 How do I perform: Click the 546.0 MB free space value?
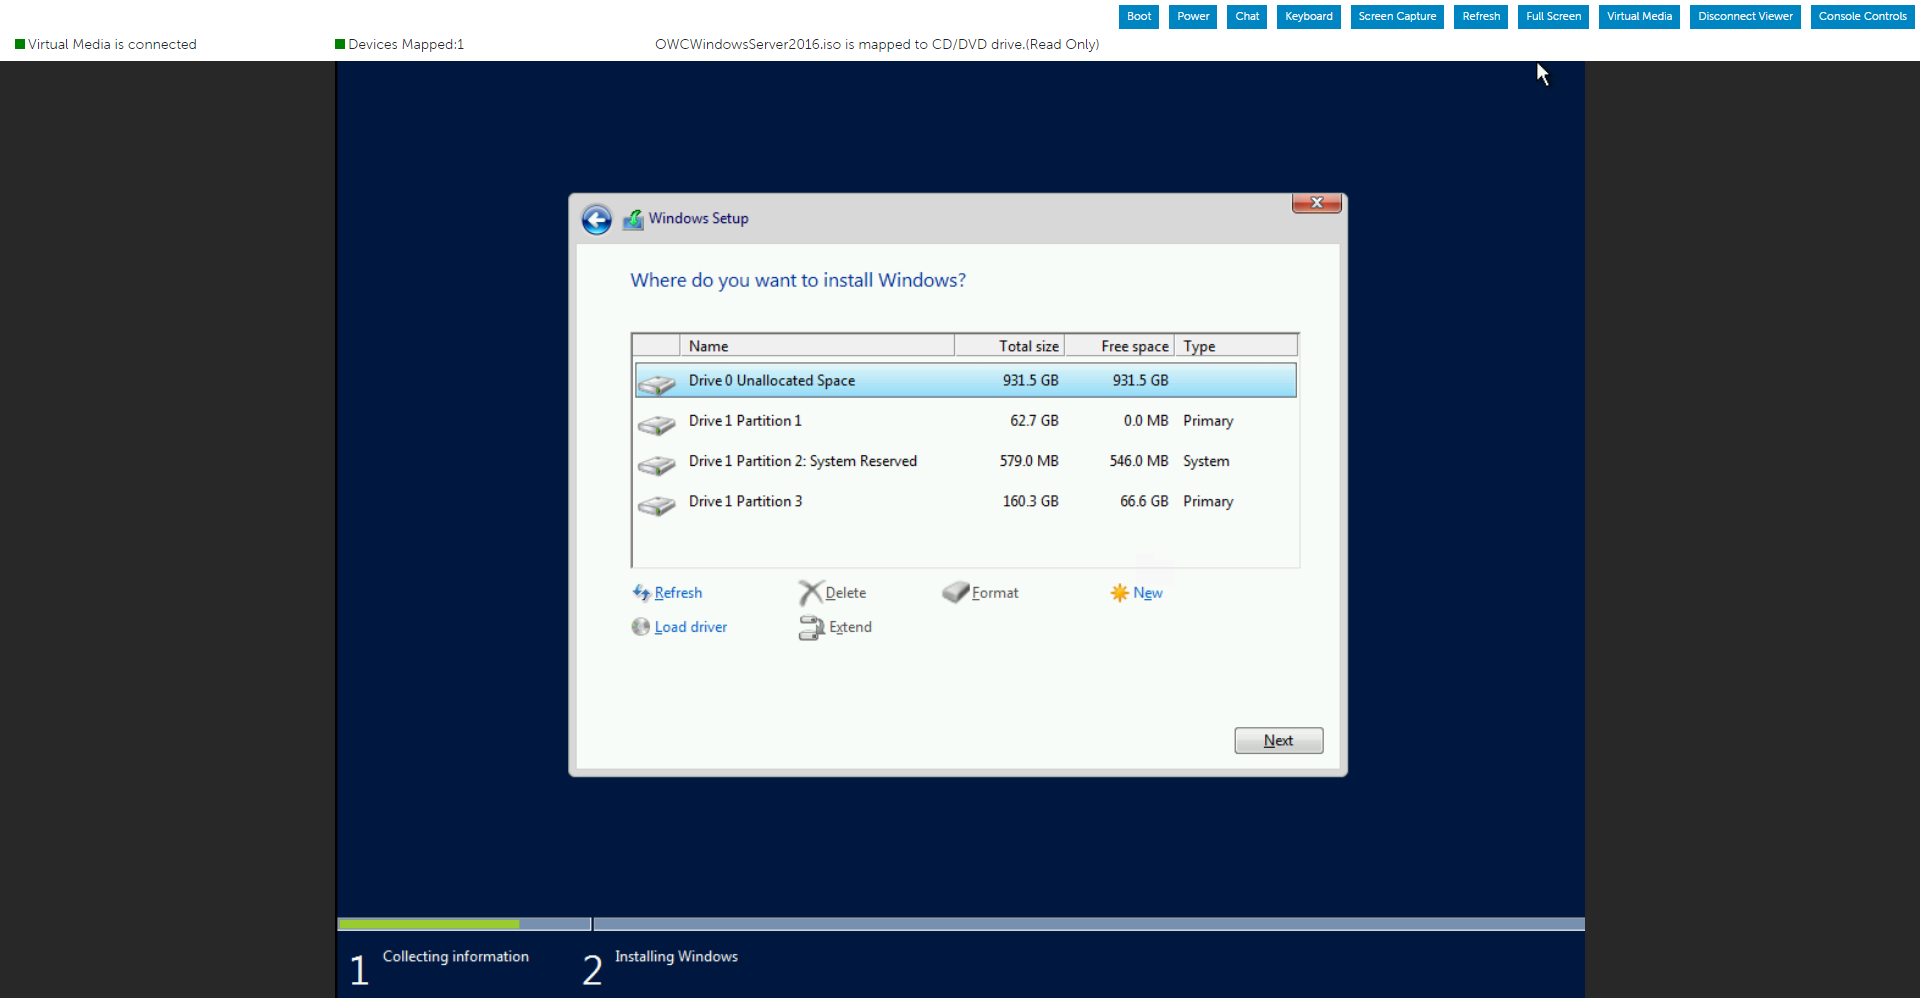coord(1138,461)
